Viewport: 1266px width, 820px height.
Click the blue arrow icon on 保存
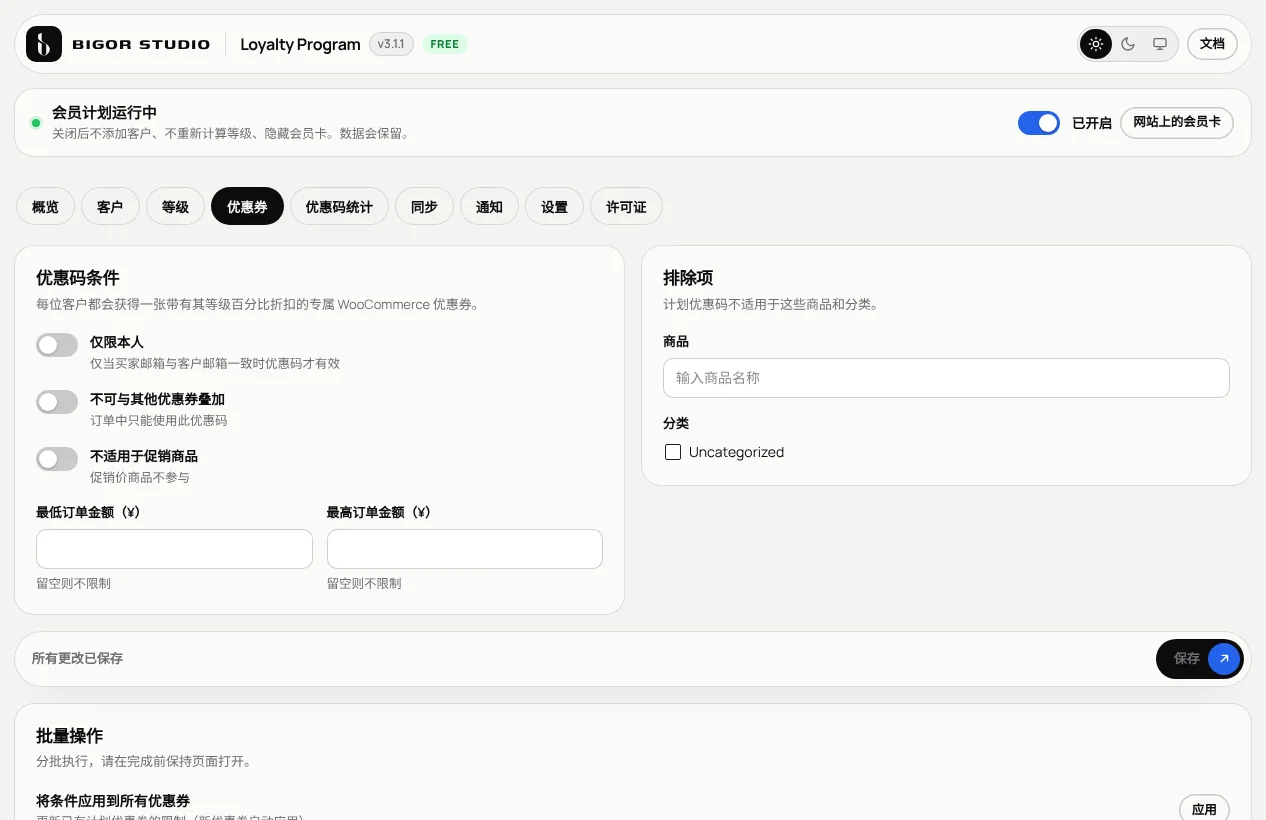point(1224,659)
